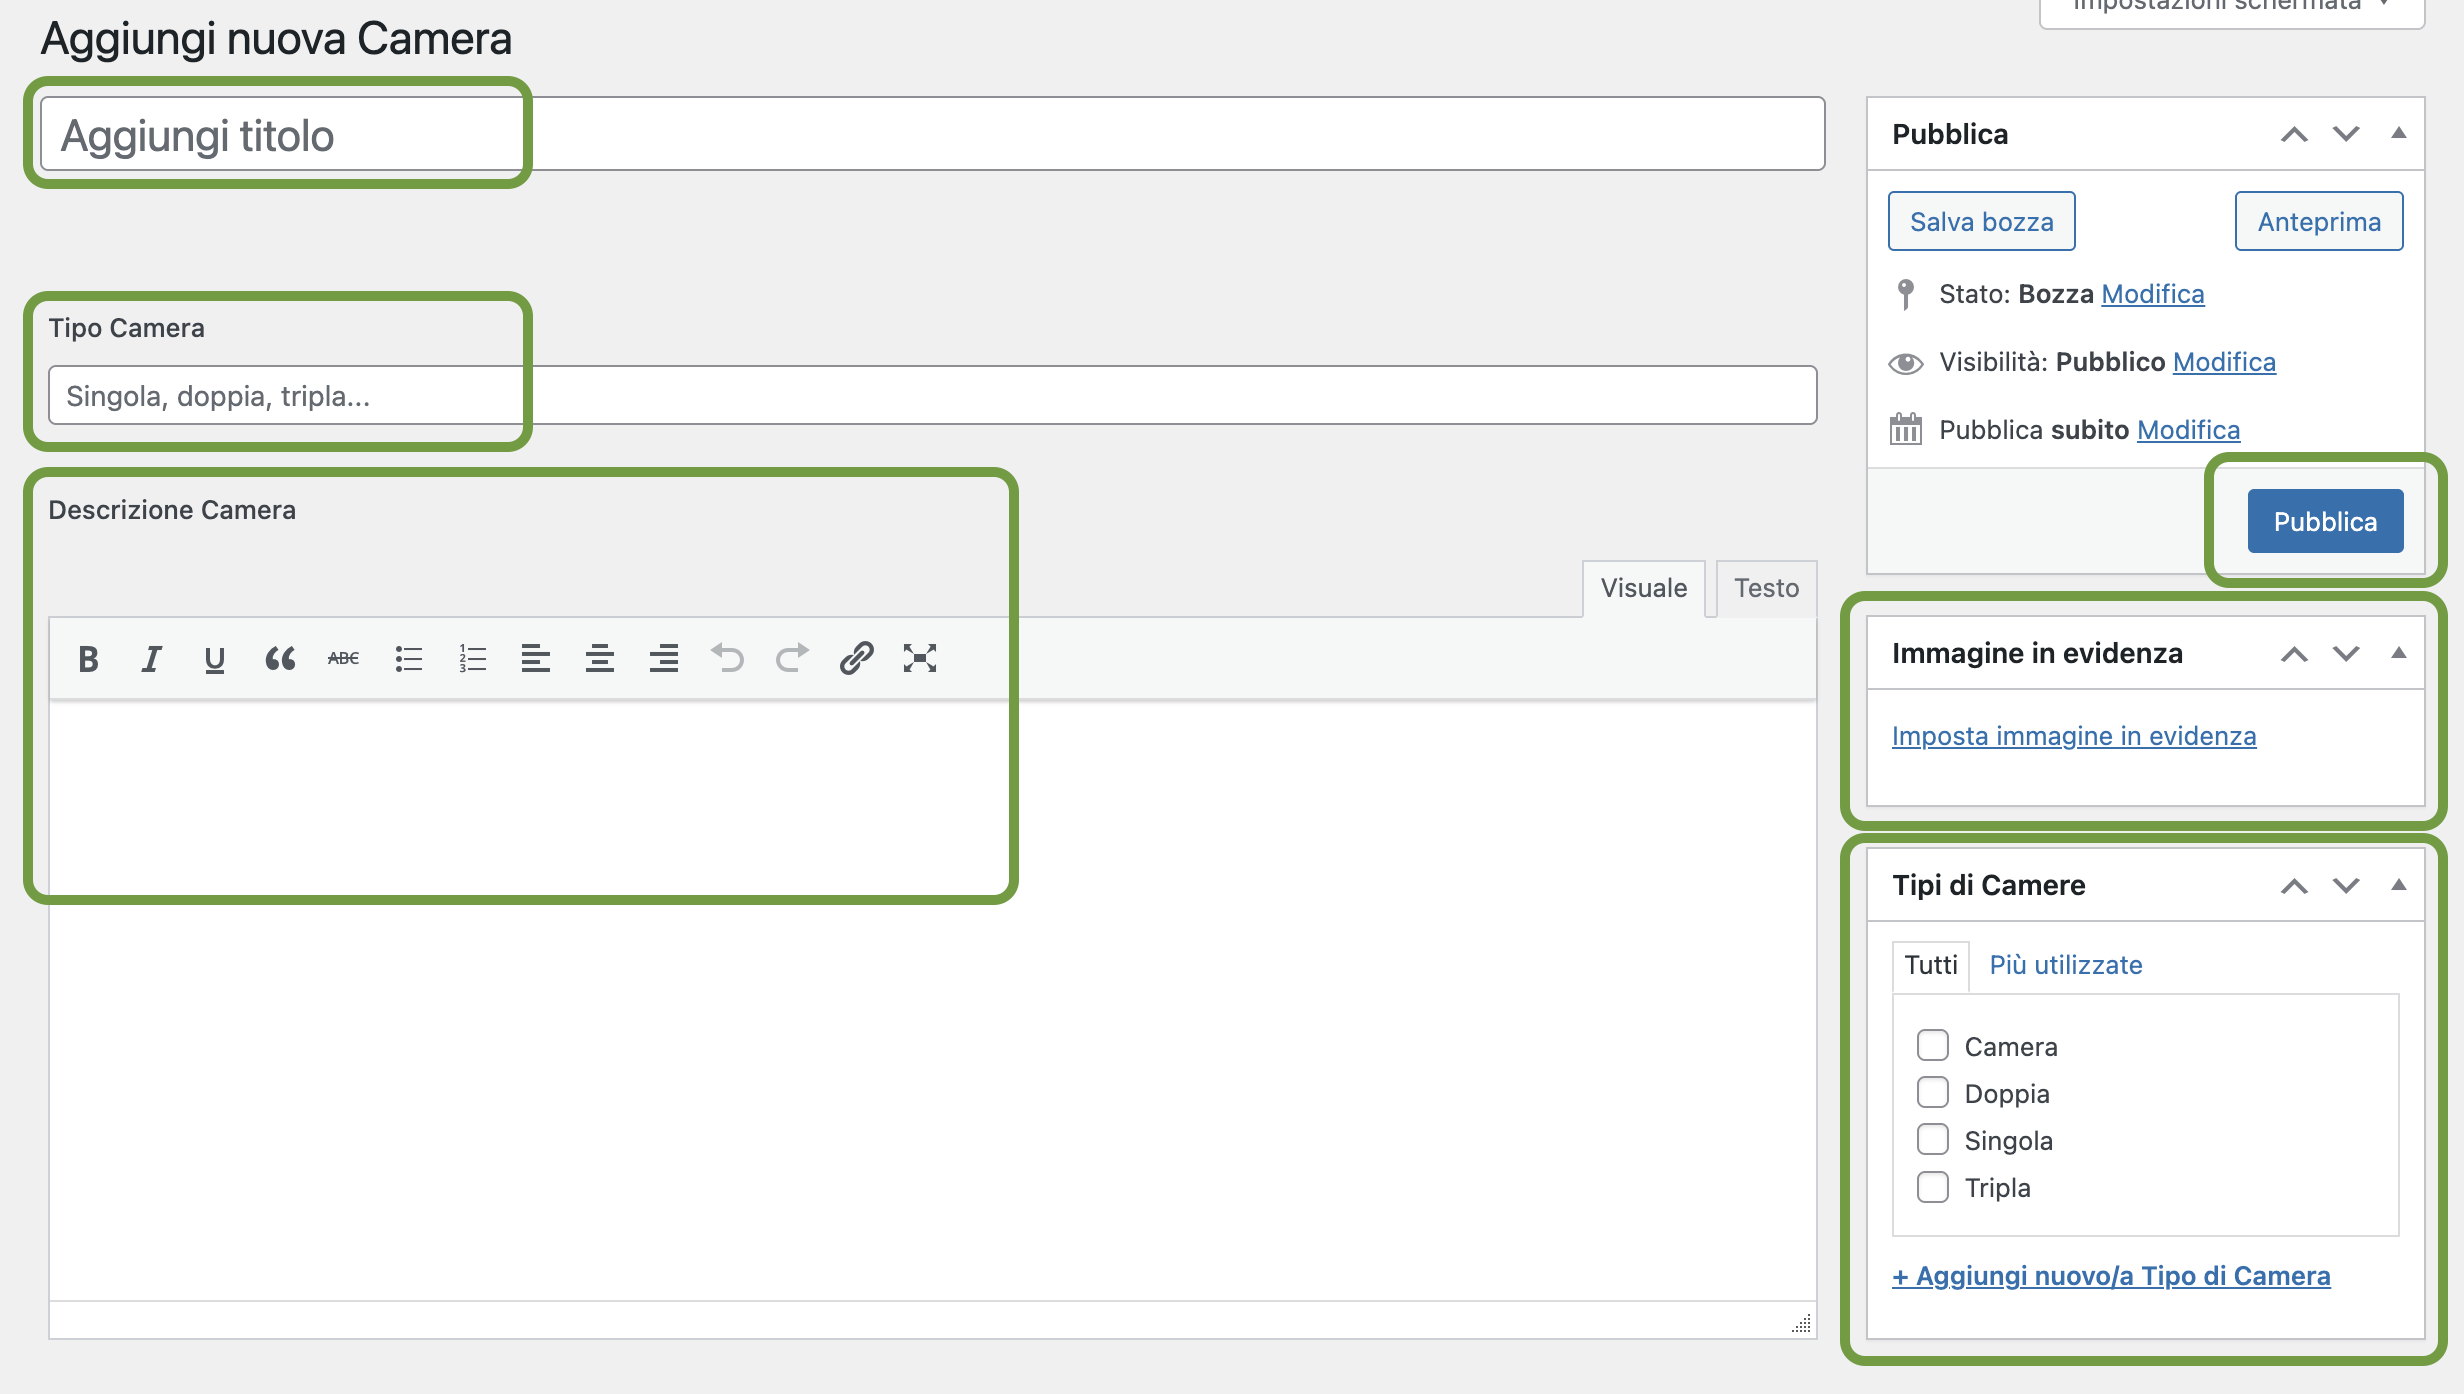Center-align text in the editor
The height and width of the screenshot is (1394, 2464).
[x=600, y=659]
